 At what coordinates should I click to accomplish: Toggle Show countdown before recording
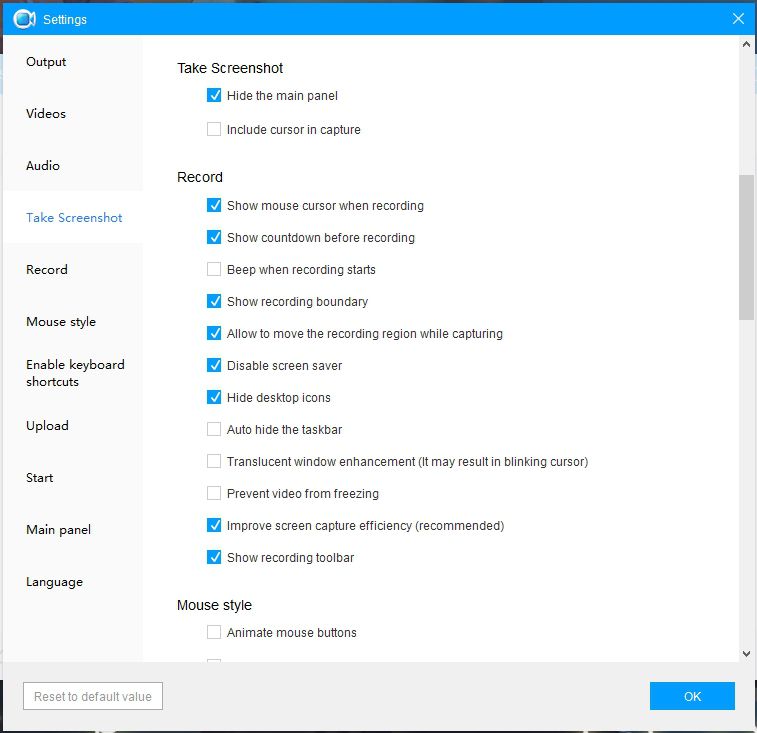[214, 237]
